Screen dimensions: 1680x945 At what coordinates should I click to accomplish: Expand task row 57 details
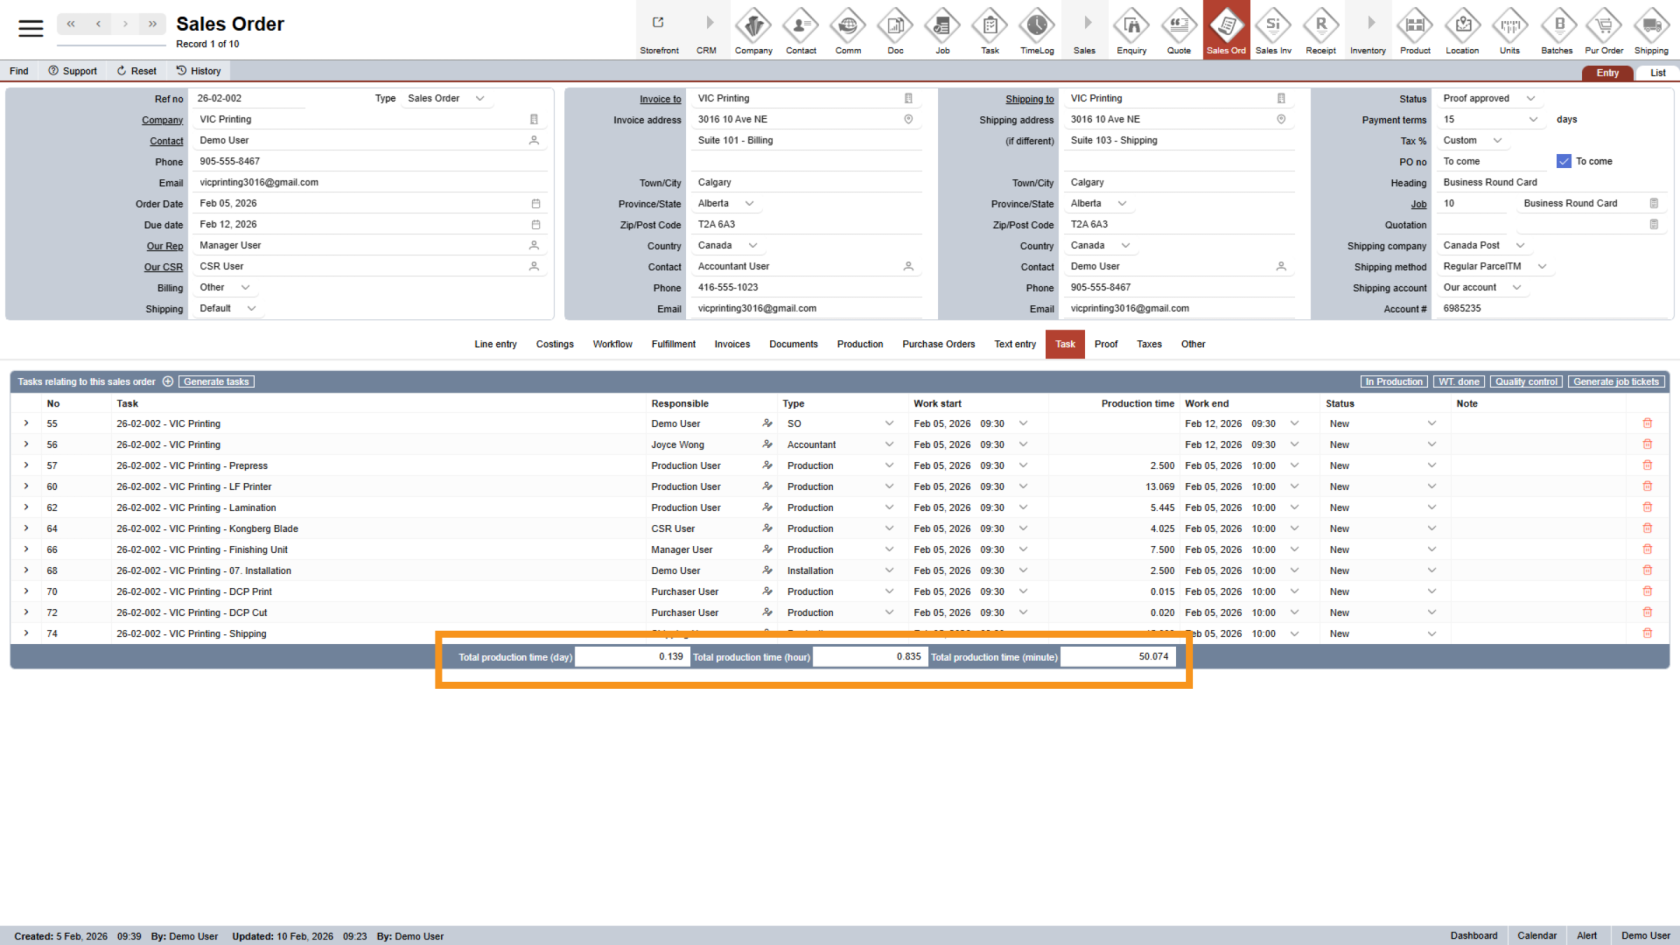(x=26, y=466)
